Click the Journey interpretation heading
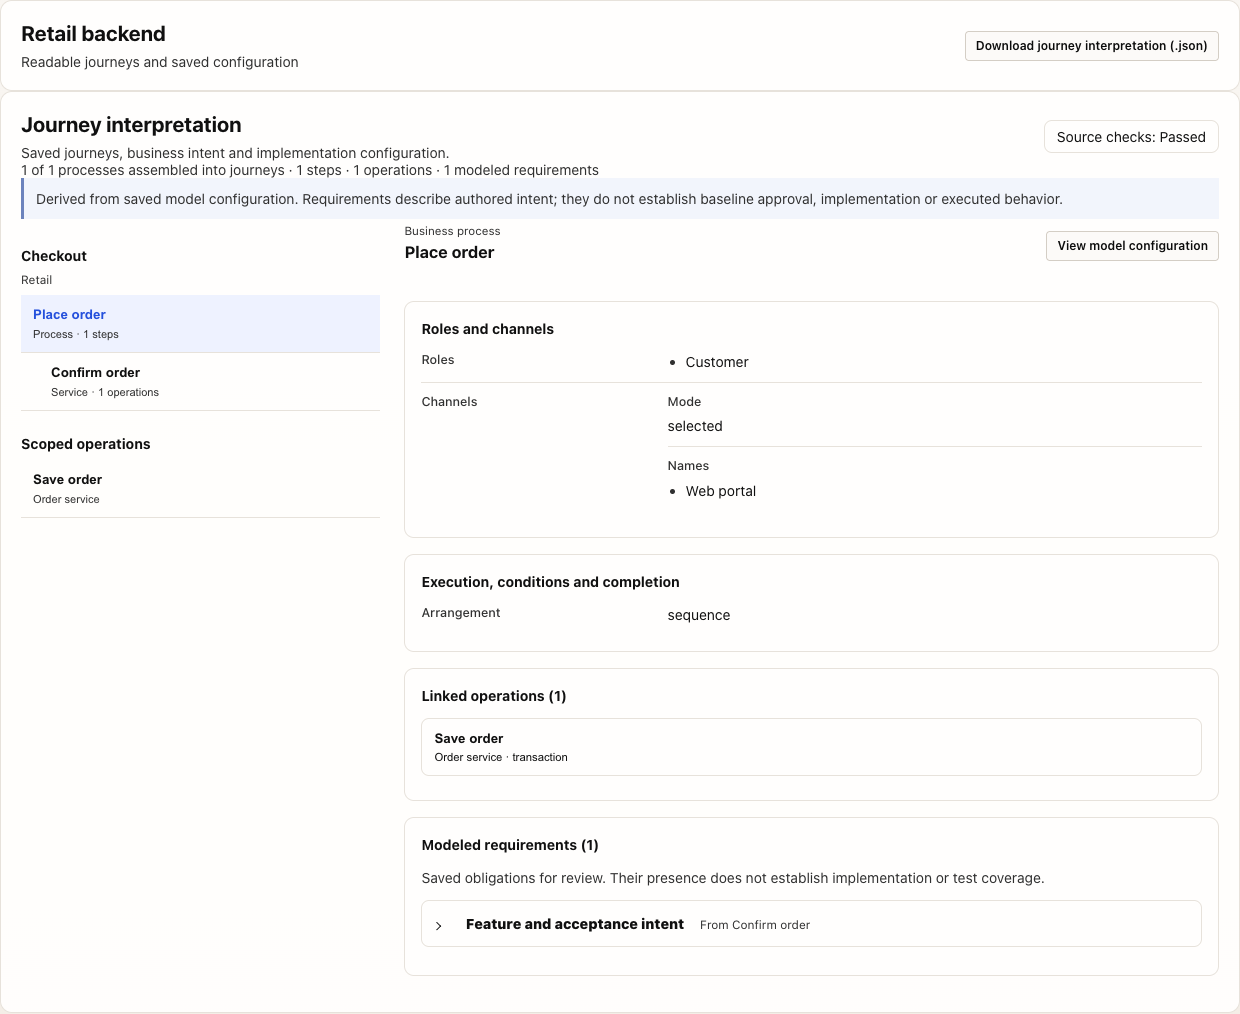The width and height of the screenshot is (1240, 1014). (131, 125)
